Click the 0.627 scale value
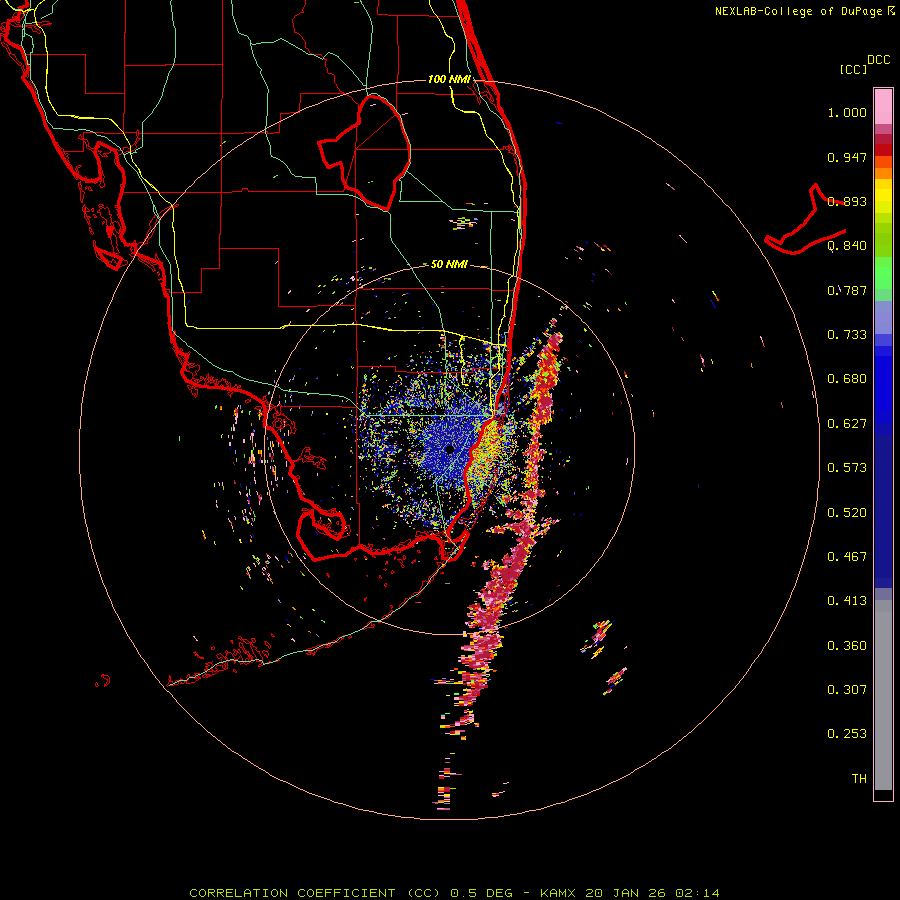 847,424
